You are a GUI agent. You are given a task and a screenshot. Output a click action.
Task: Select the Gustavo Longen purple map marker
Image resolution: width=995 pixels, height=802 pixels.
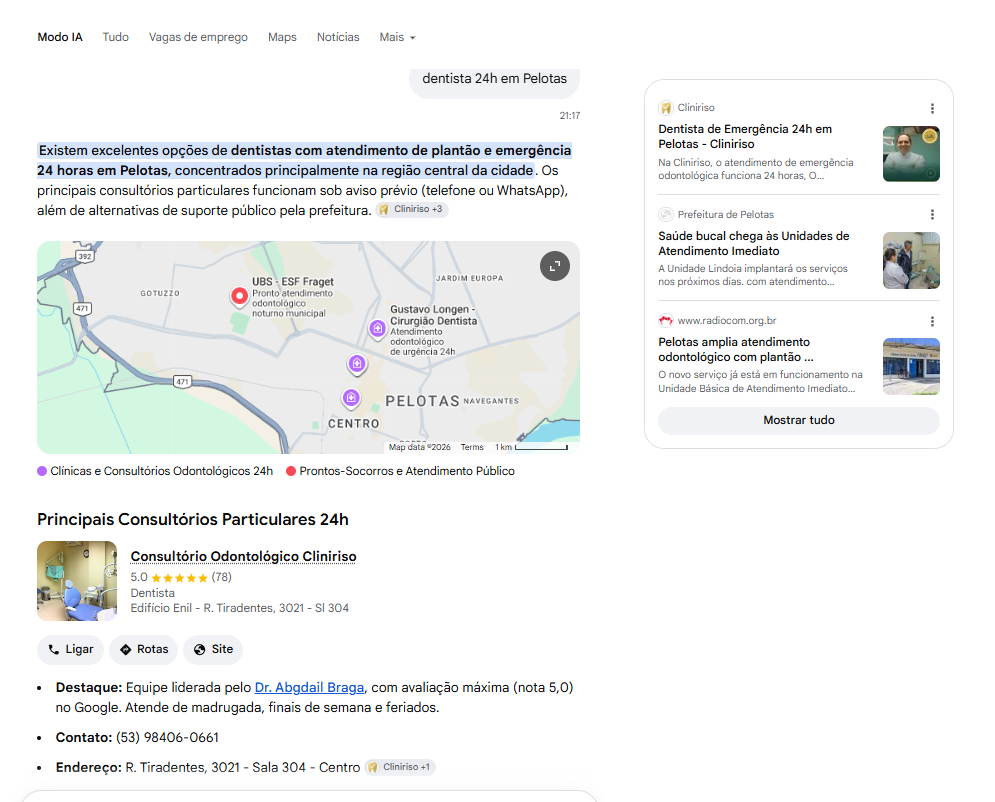[378, 329]
